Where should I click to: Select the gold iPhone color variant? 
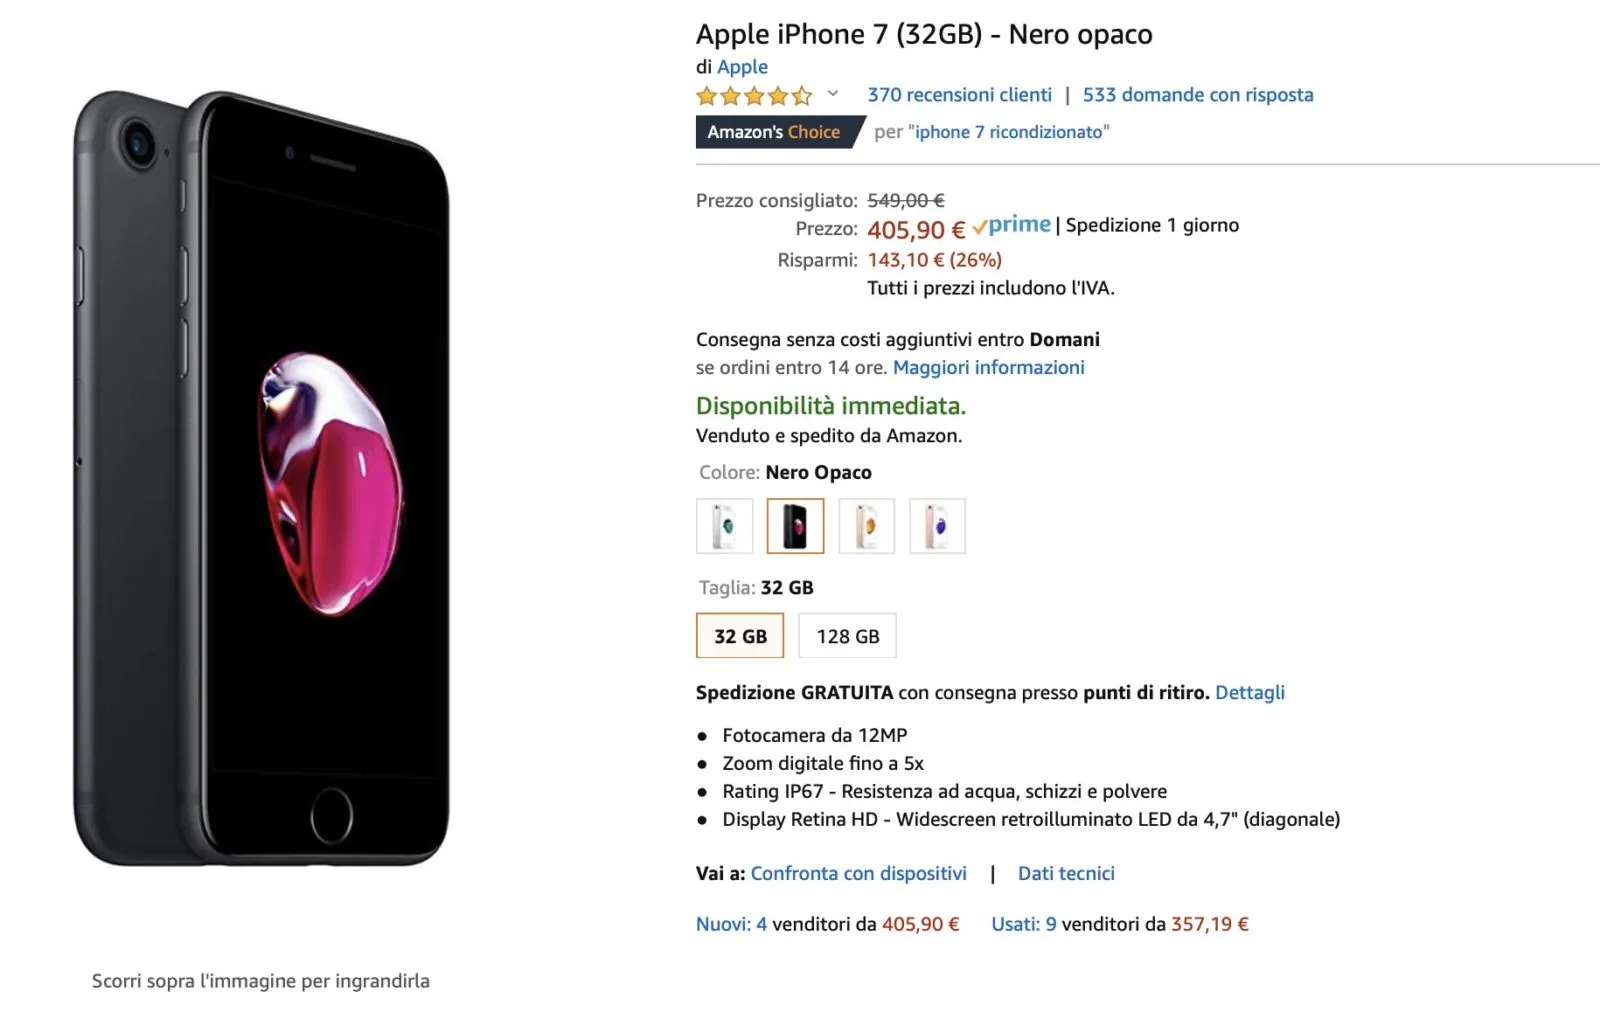866,525
